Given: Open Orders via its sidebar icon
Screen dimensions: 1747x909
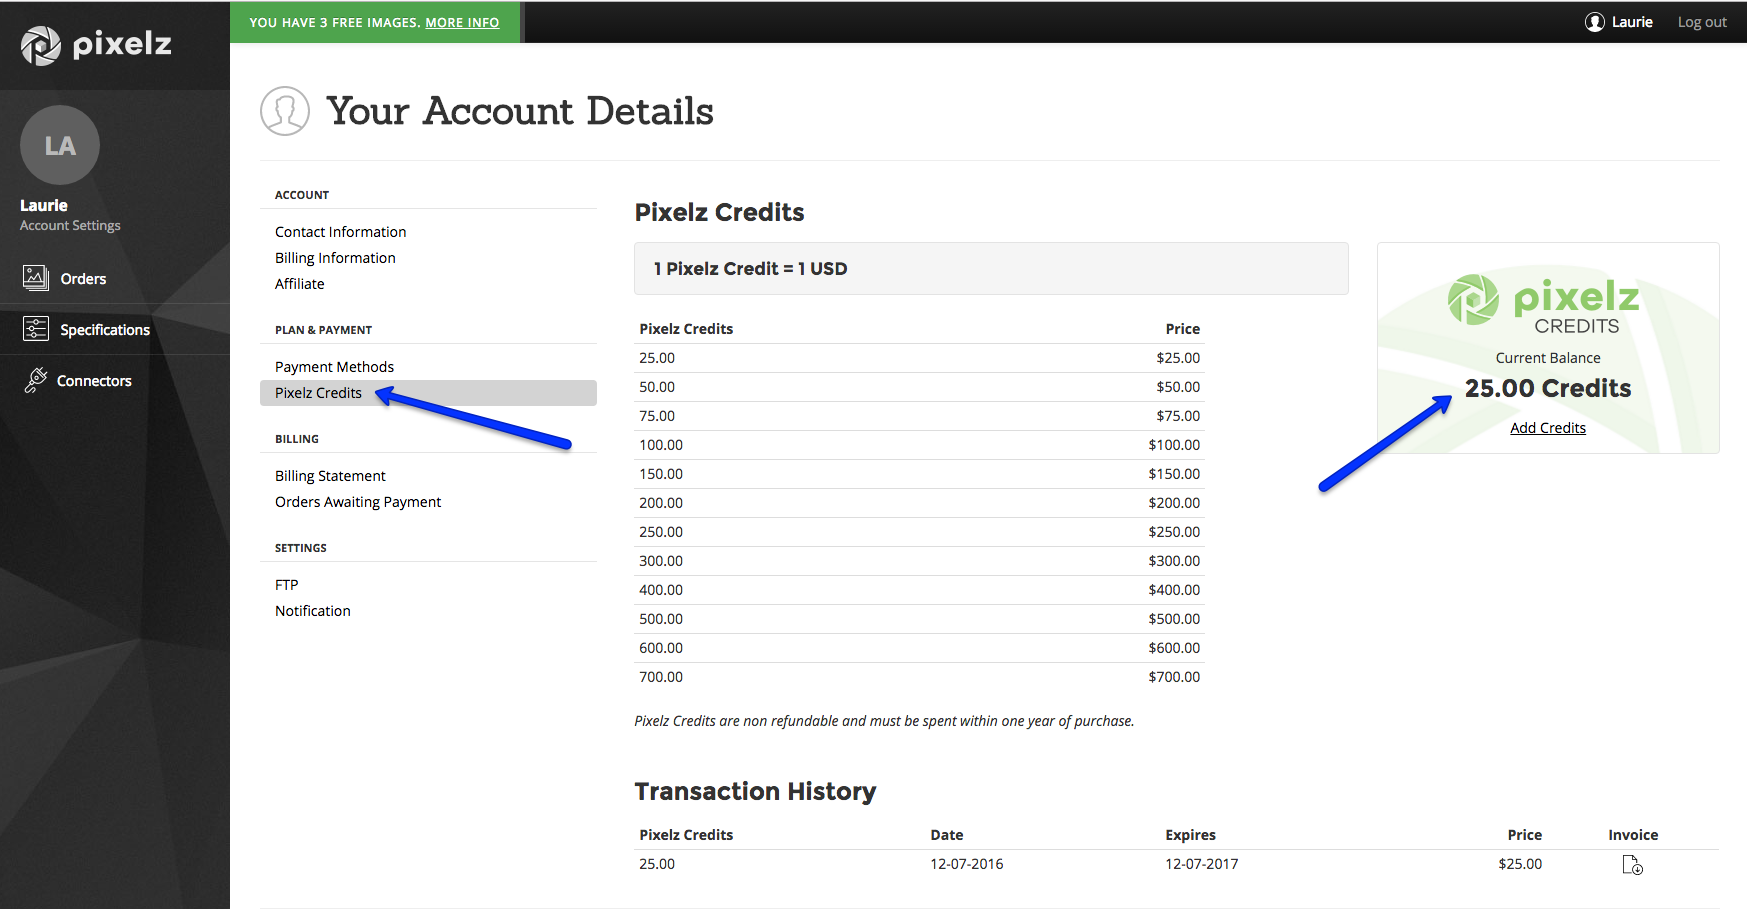Looking at the screenshot, I should pyautogui.click(x=36, y=278).
